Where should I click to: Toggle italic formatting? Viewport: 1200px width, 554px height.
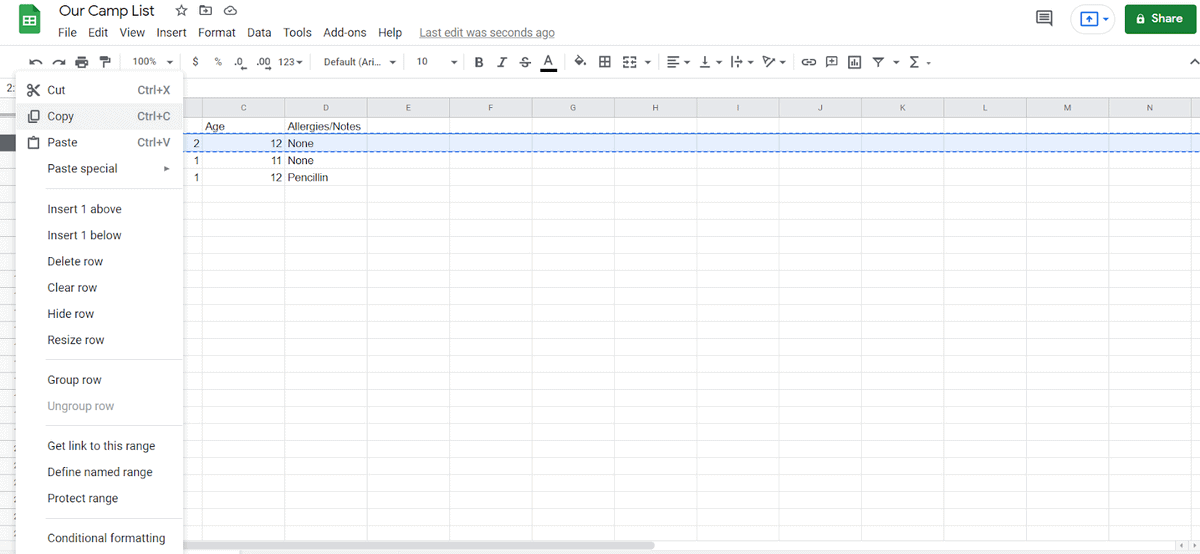pyautogui.click(x=502, y=62)
